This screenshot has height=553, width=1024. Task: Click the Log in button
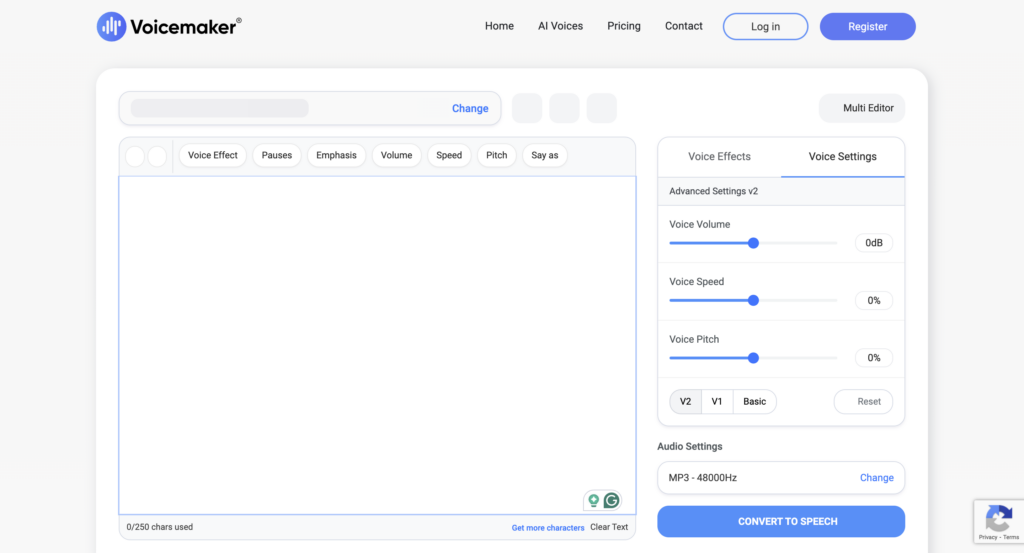click(x=765, y=27)
